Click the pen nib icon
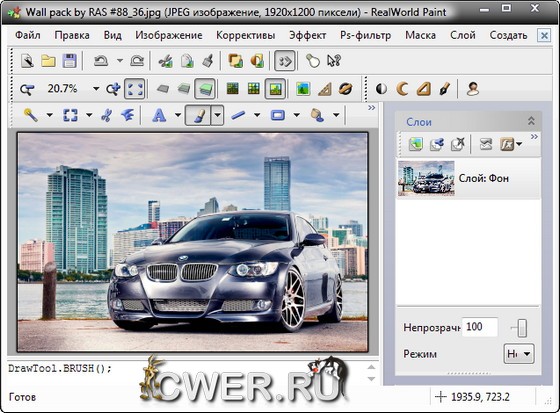This screenshot has width=560, height=413. pyautogui.click(x=444, y=89)
